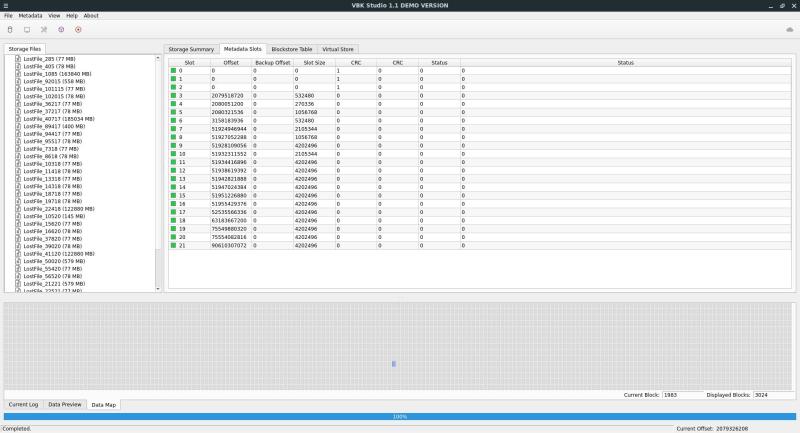This screenshot has width=800, height=433.
Task: Open the File menu
Action: (x=8, y=16)
